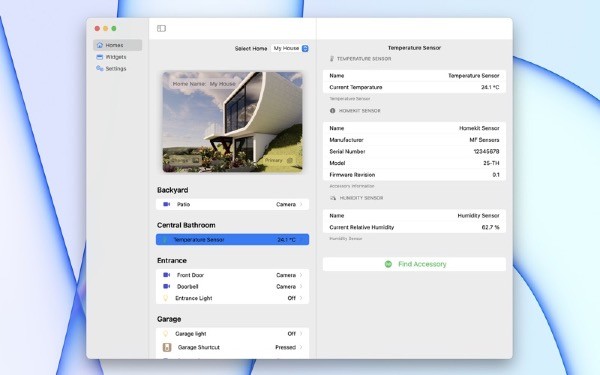Click the Doorbell camera icon
Viewport: 600px width, 375px height.
[167, 286]
